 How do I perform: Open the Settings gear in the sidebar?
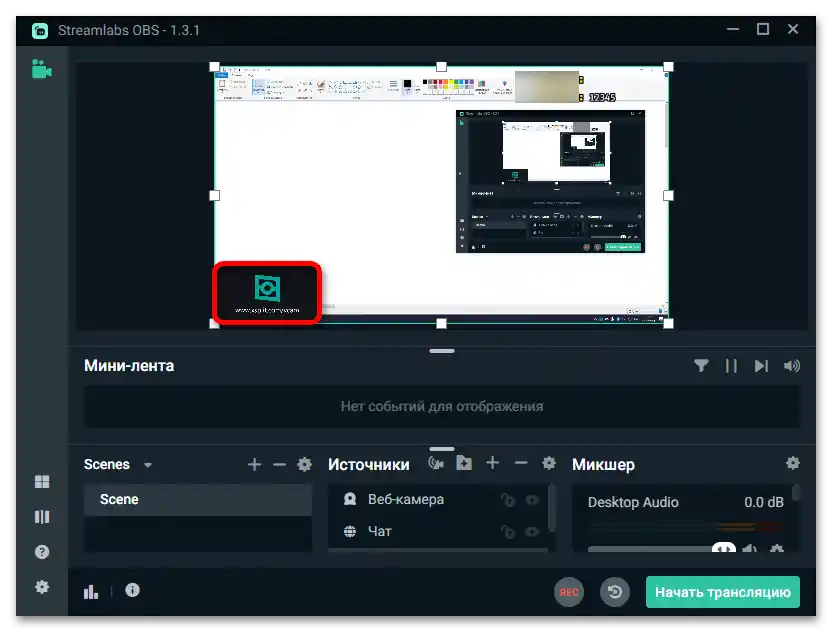tap(42, 587)
